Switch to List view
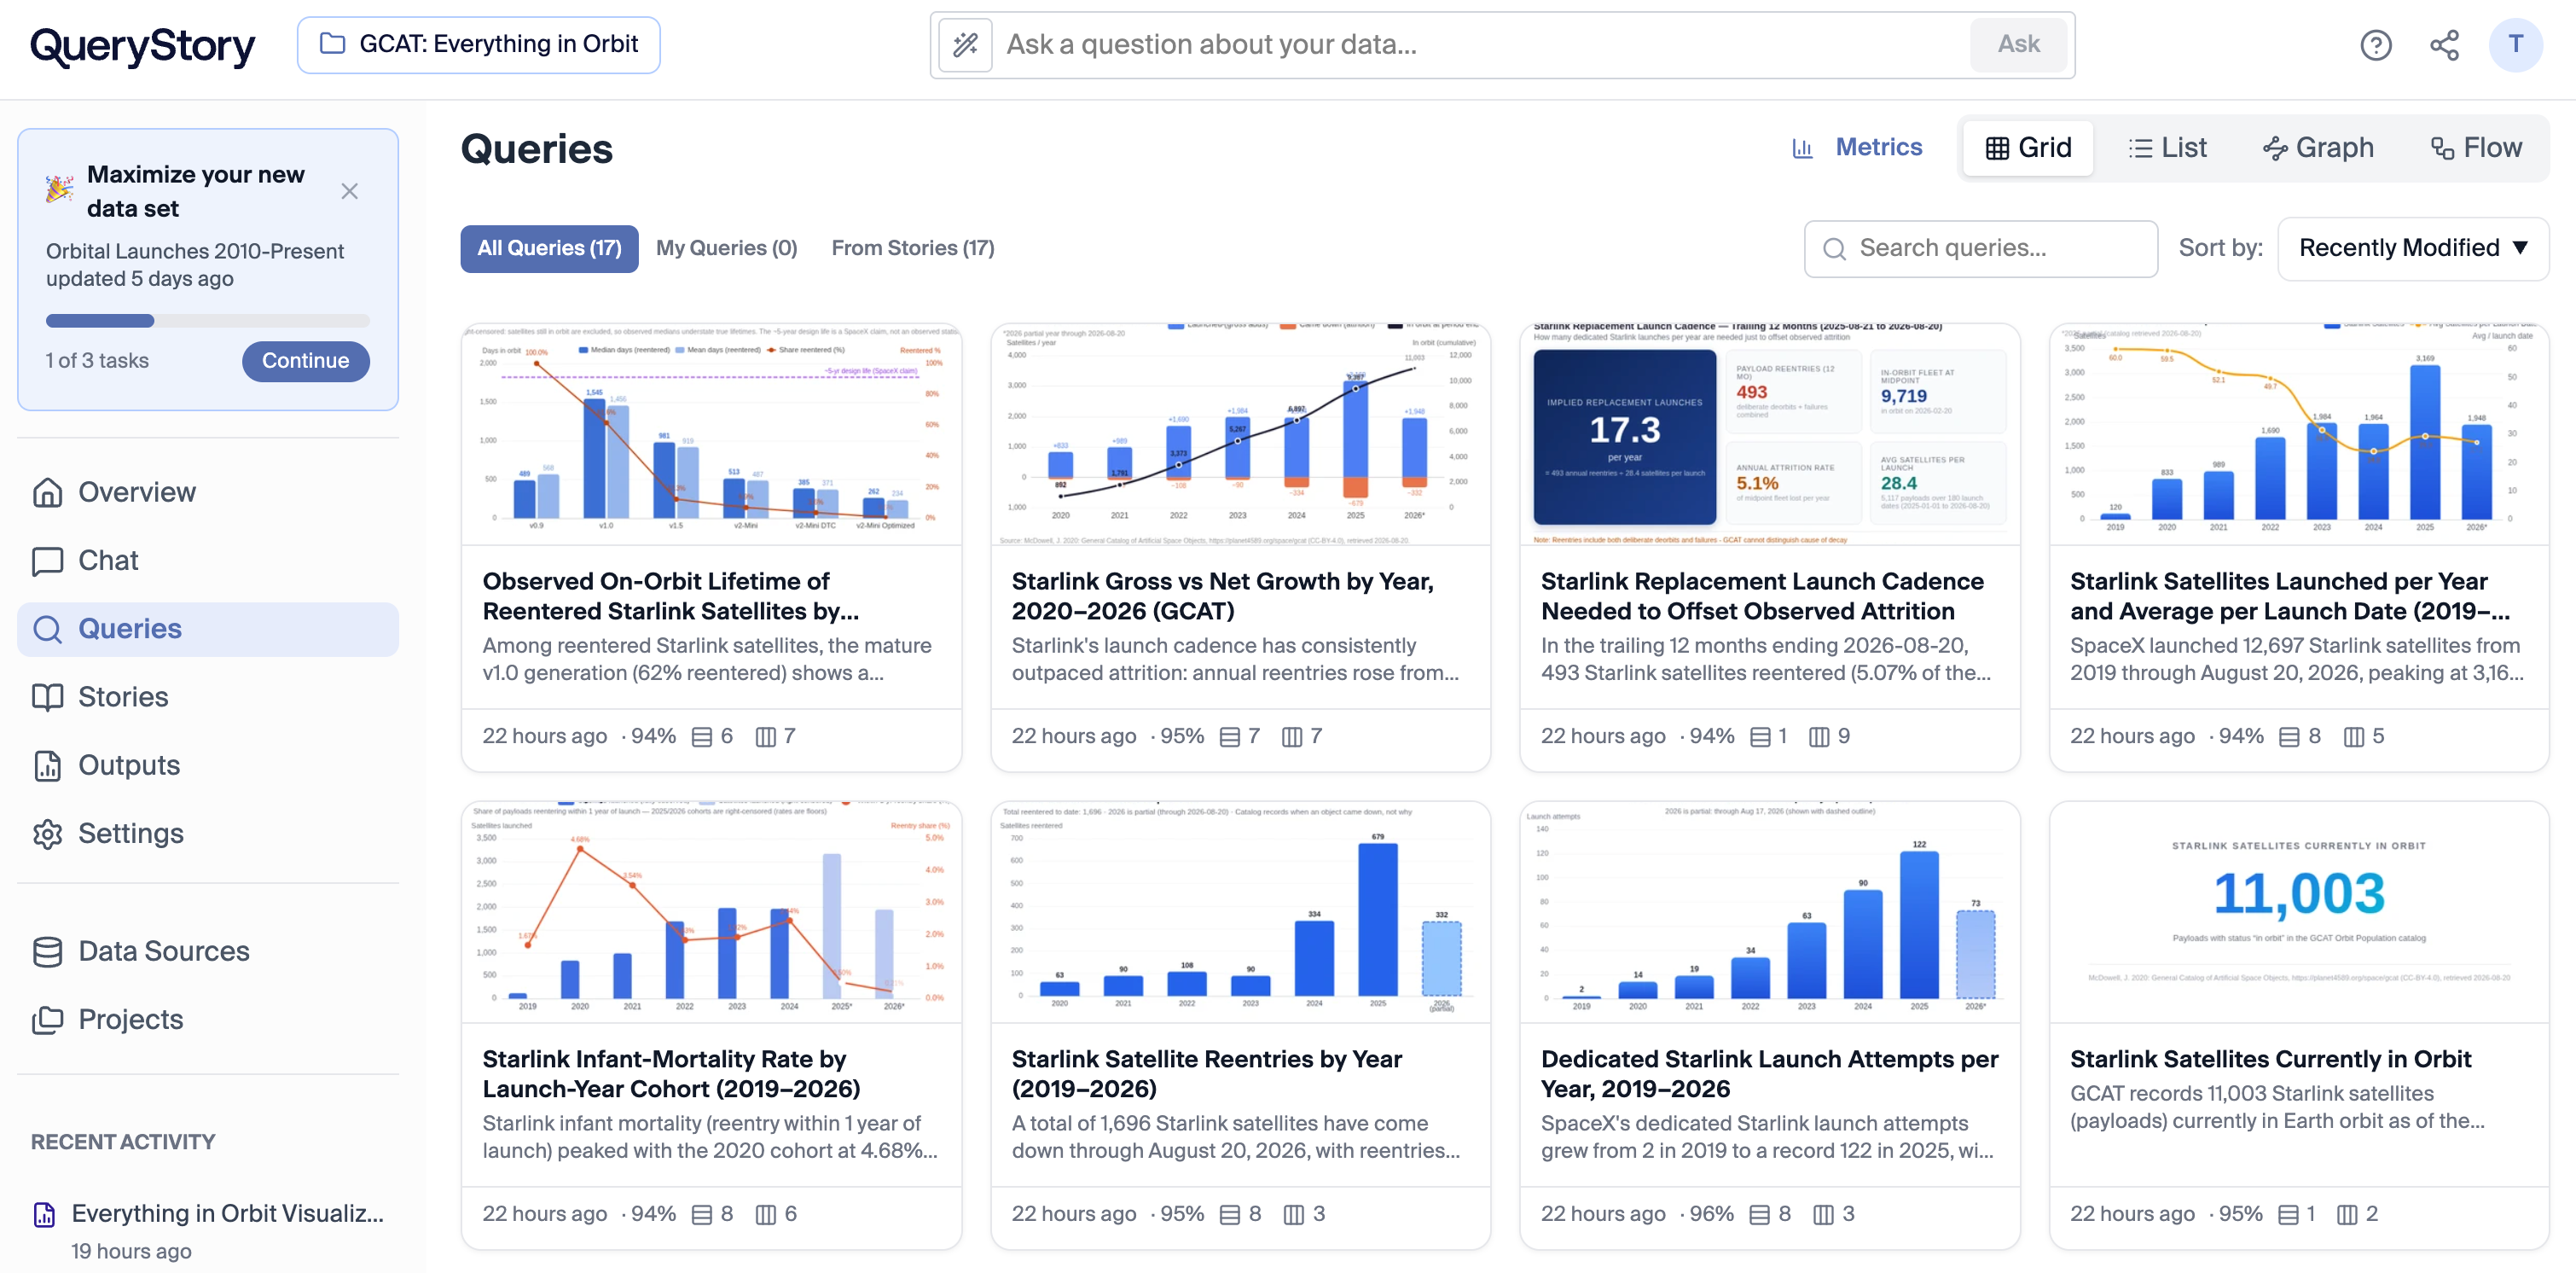 tap(2167, 148)
